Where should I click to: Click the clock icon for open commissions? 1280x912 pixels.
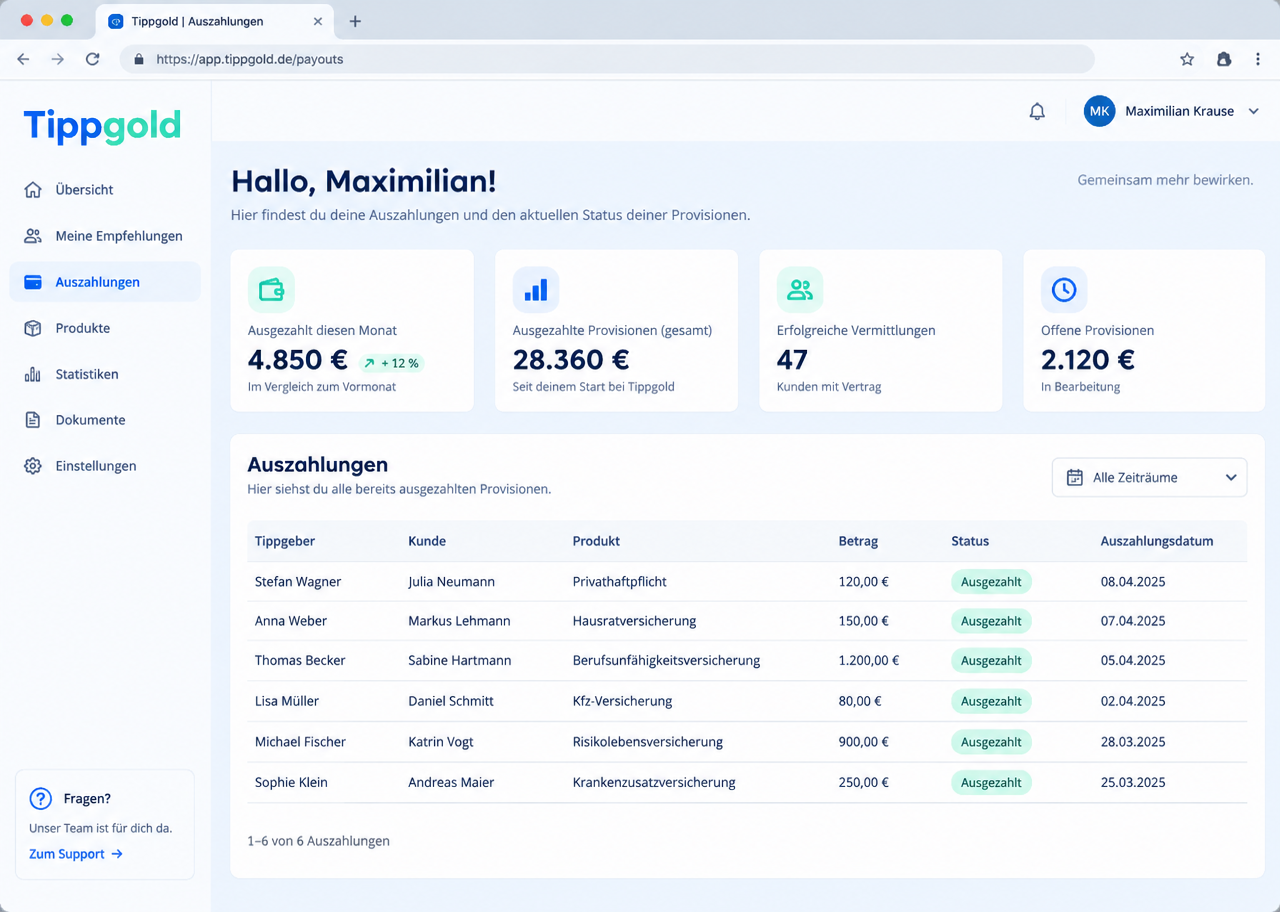coord(1064,290)
